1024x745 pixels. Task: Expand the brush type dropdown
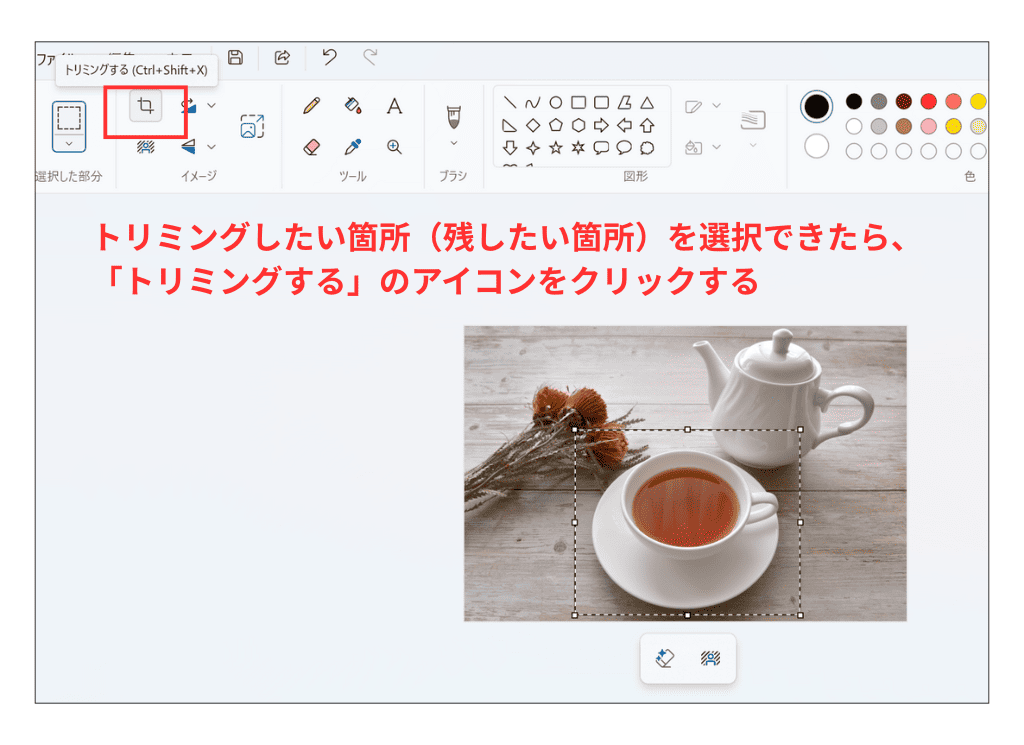(453, 143)
